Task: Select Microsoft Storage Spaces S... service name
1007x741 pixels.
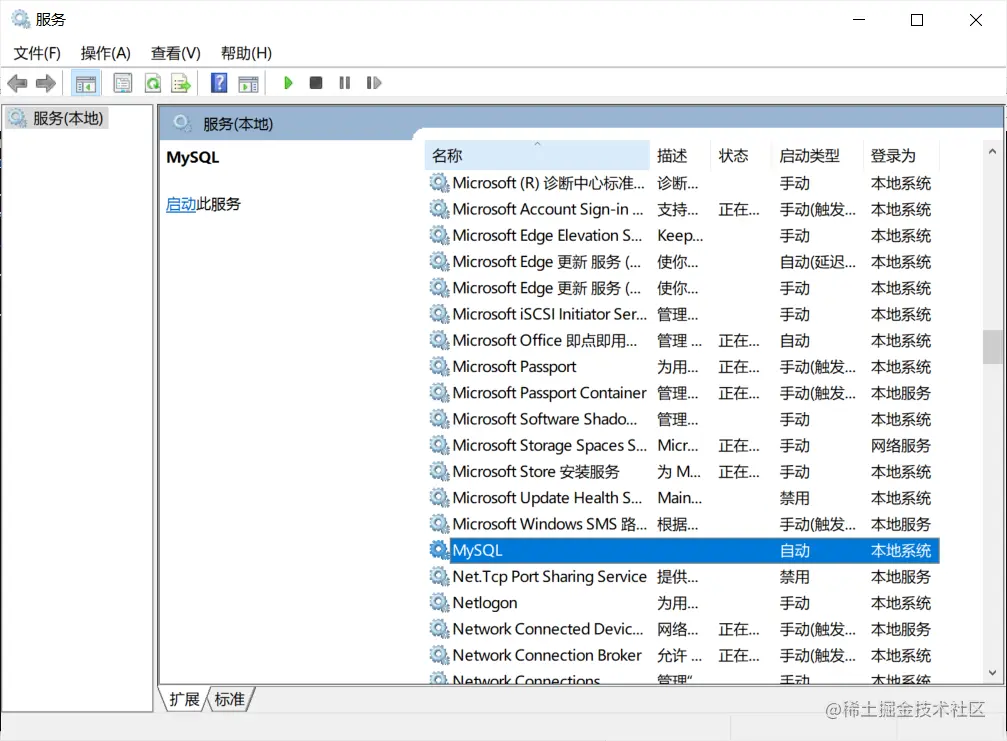Action: point(549,445)
